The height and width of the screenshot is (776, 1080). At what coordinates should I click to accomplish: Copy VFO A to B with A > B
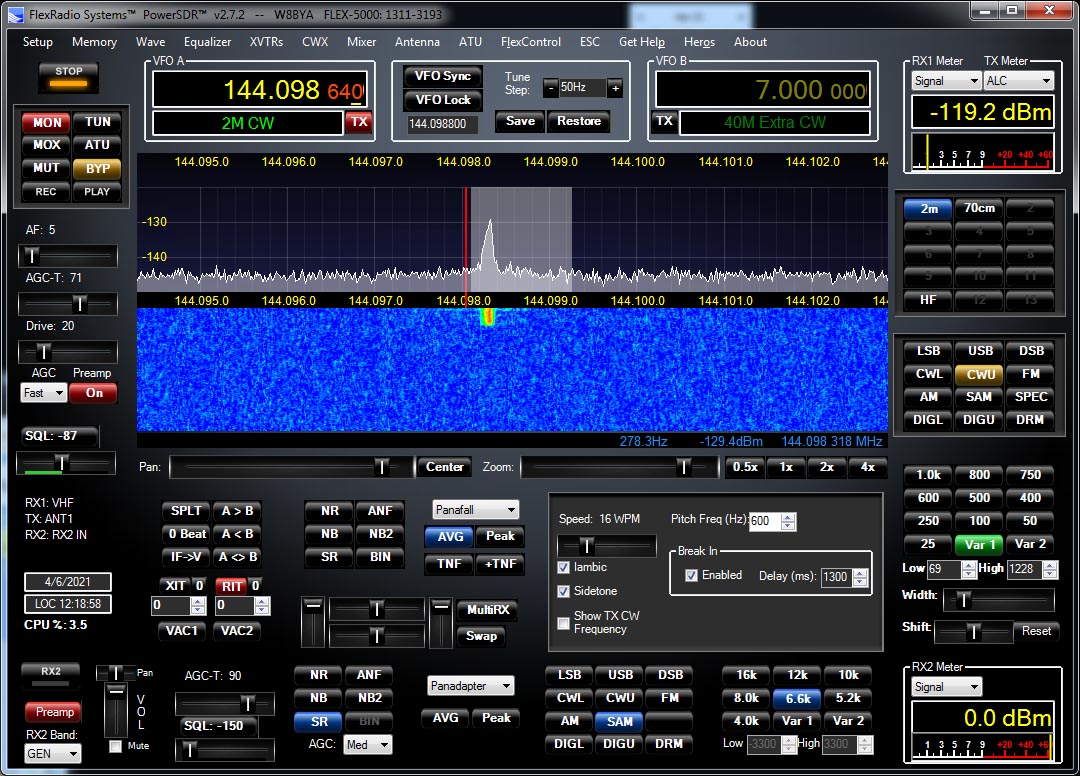pyautogui.click(x=238, y=511)
